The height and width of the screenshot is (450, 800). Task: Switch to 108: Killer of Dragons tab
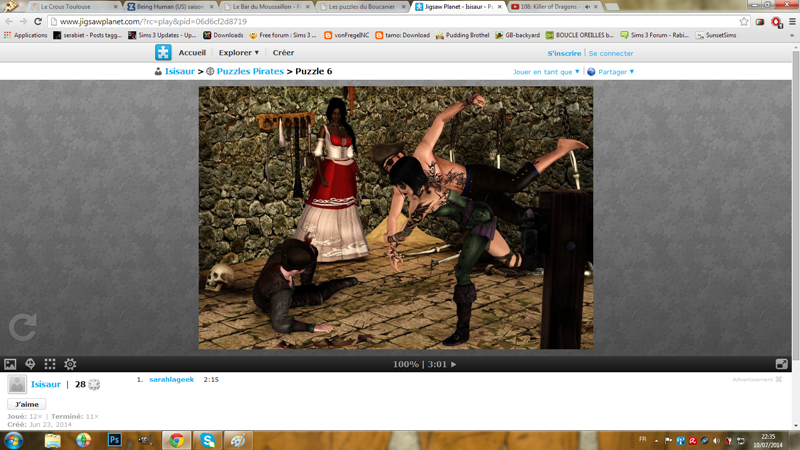click(554, 7)
